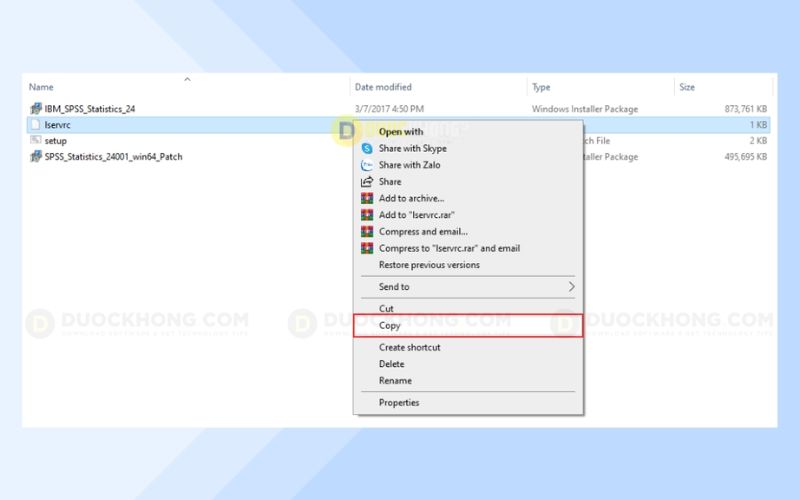Click the 873,761 KB size value
The width and height of the screenshot is (800, 500).
click(745, 109)
